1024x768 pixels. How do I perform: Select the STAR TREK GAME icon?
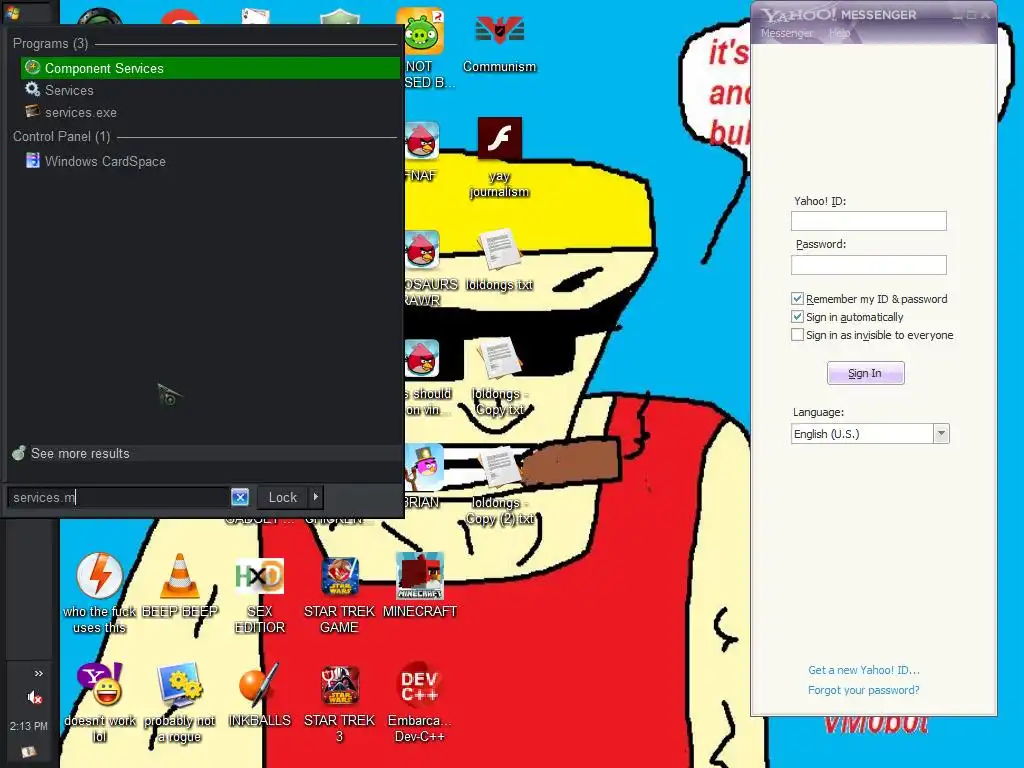coord(340,594)
